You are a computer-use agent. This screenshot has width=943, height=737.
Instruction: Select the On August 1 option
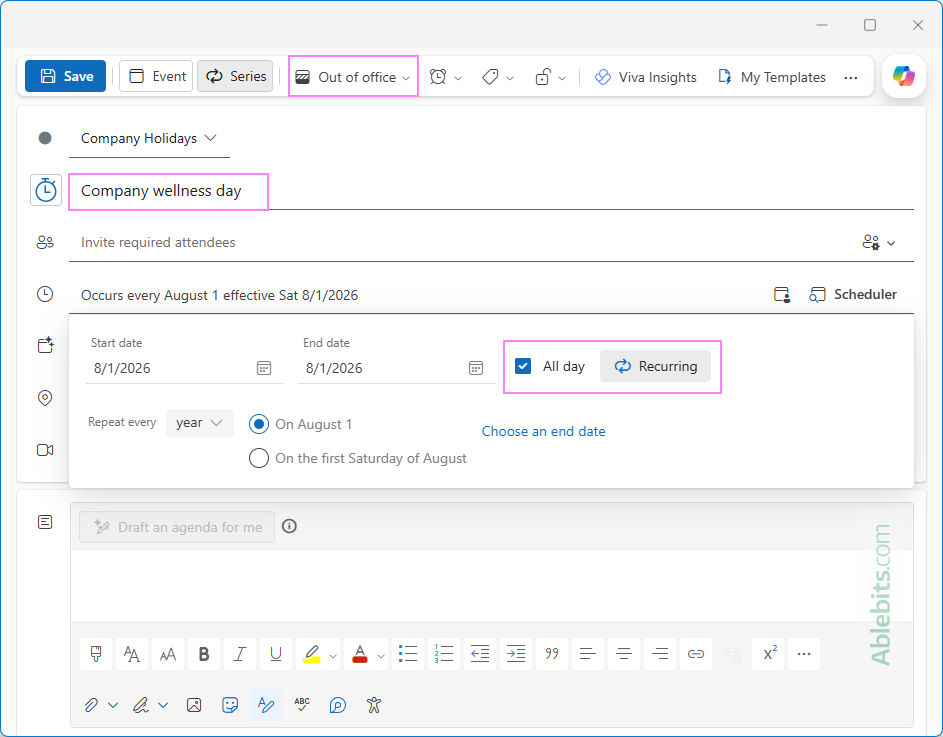pyautogui.click(x=259, y=424)
